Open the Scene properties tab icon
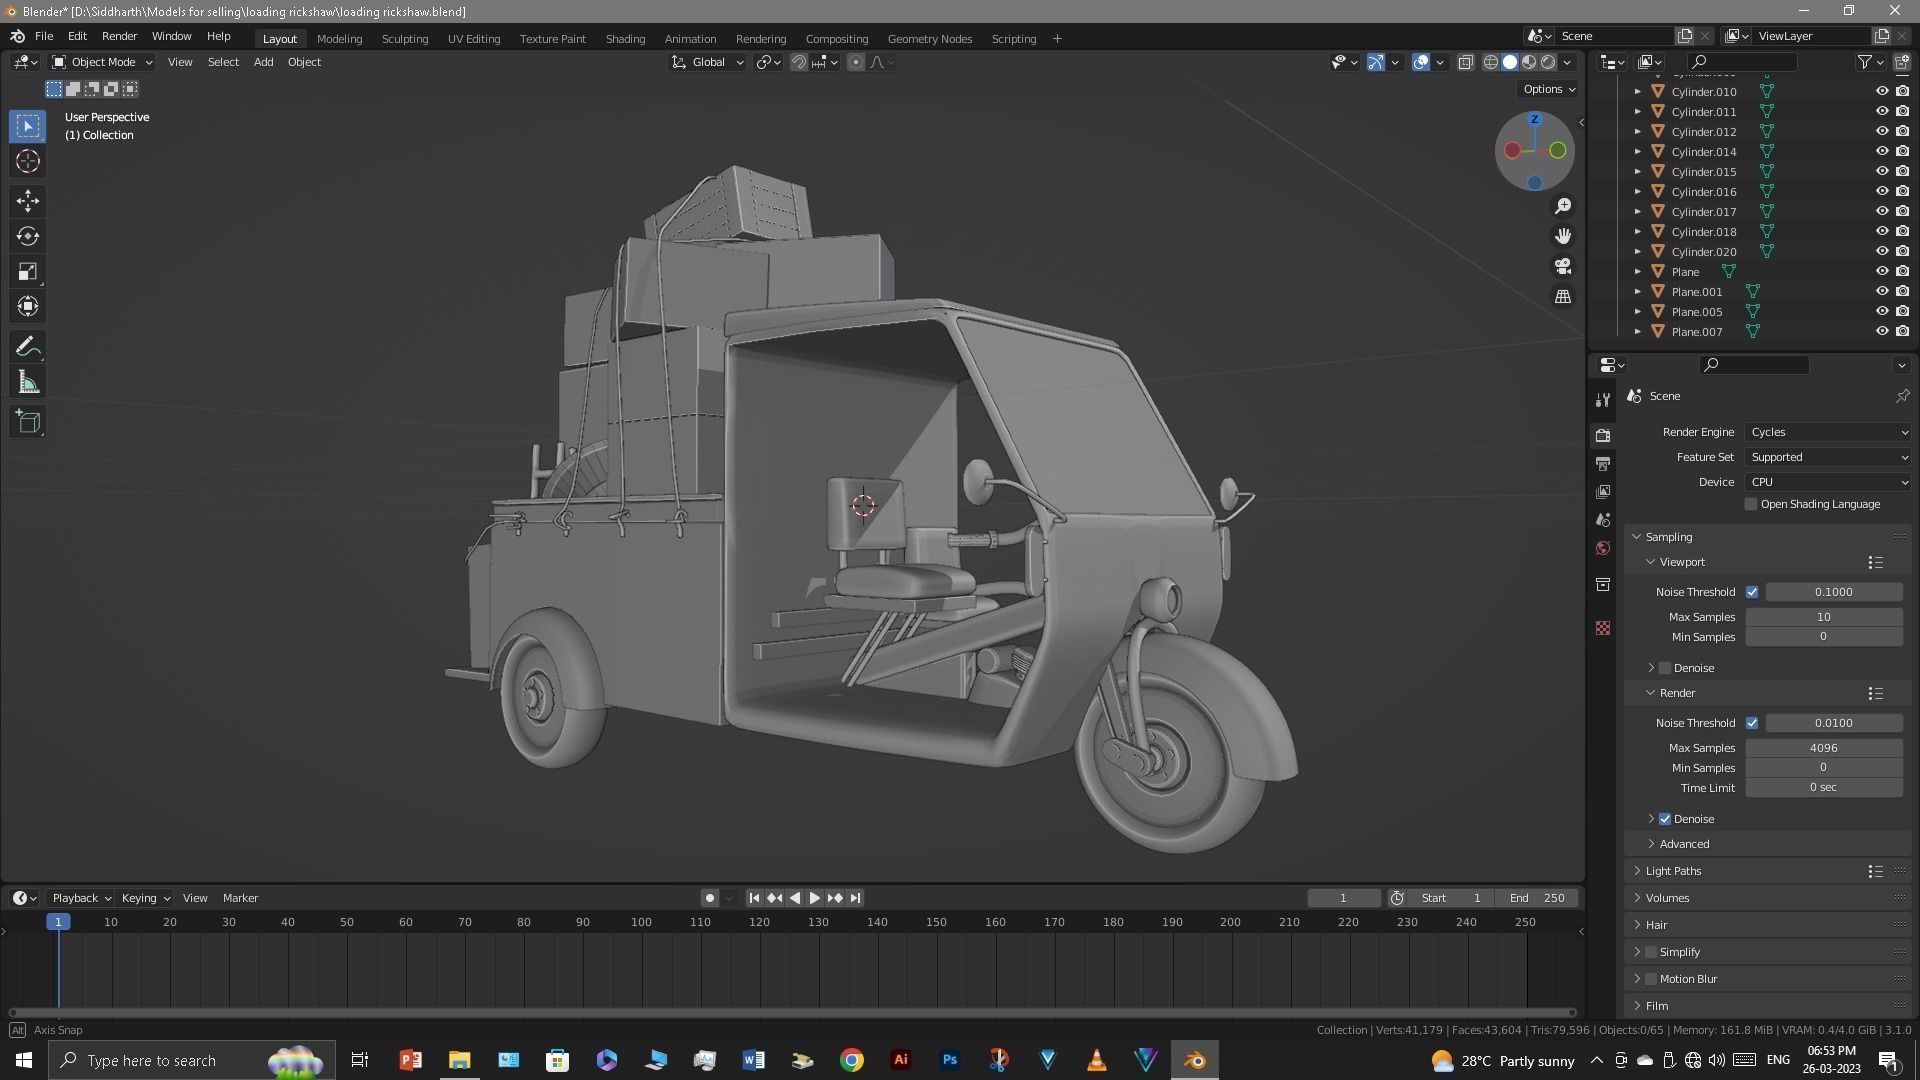The height and width of the screenshot is (1080, 1920). (1603, 520)
